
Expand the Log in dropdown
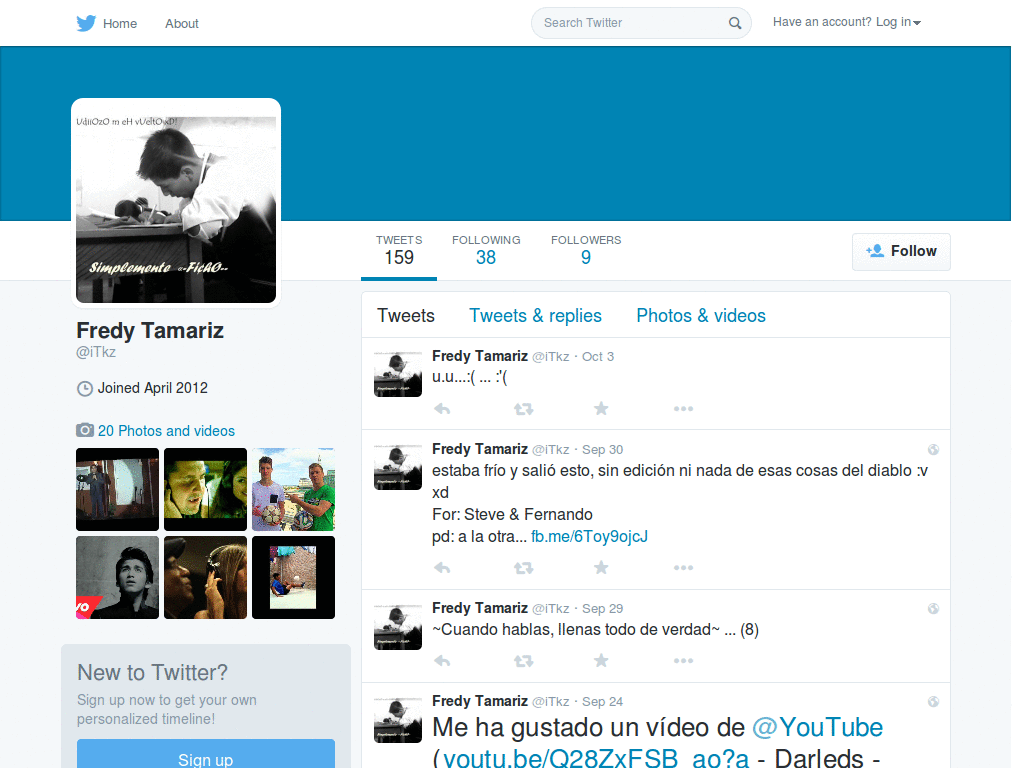tap(847, 22)
